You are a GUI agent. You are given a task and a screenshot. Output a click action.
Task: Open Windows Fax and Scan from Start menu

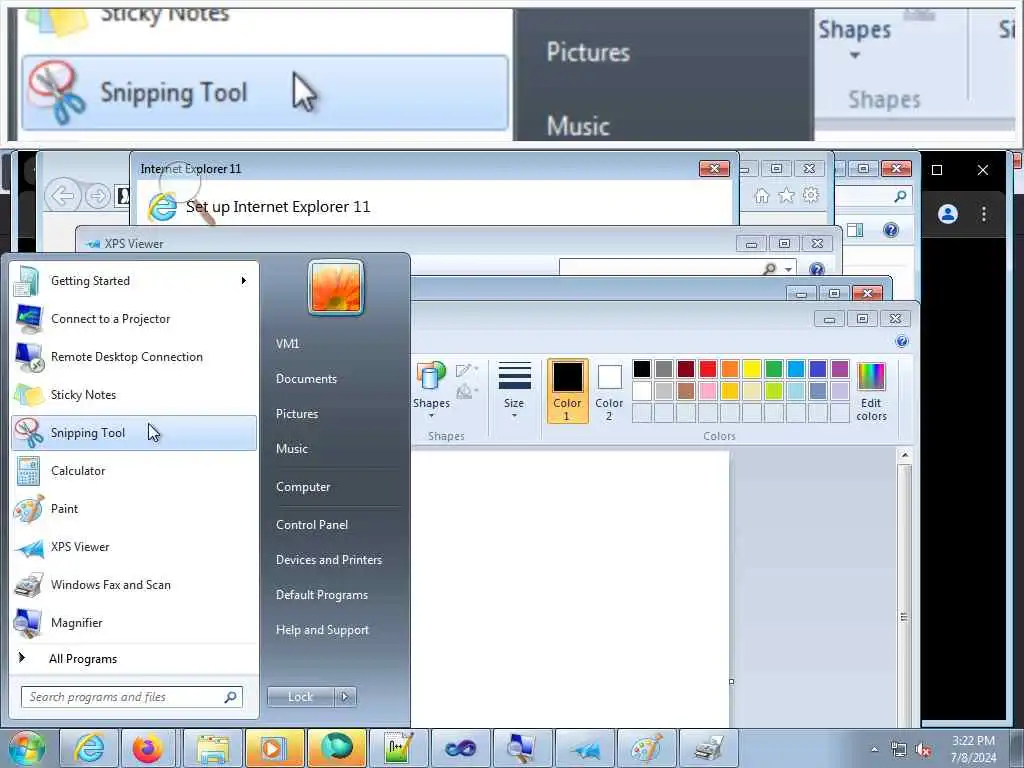134,584
